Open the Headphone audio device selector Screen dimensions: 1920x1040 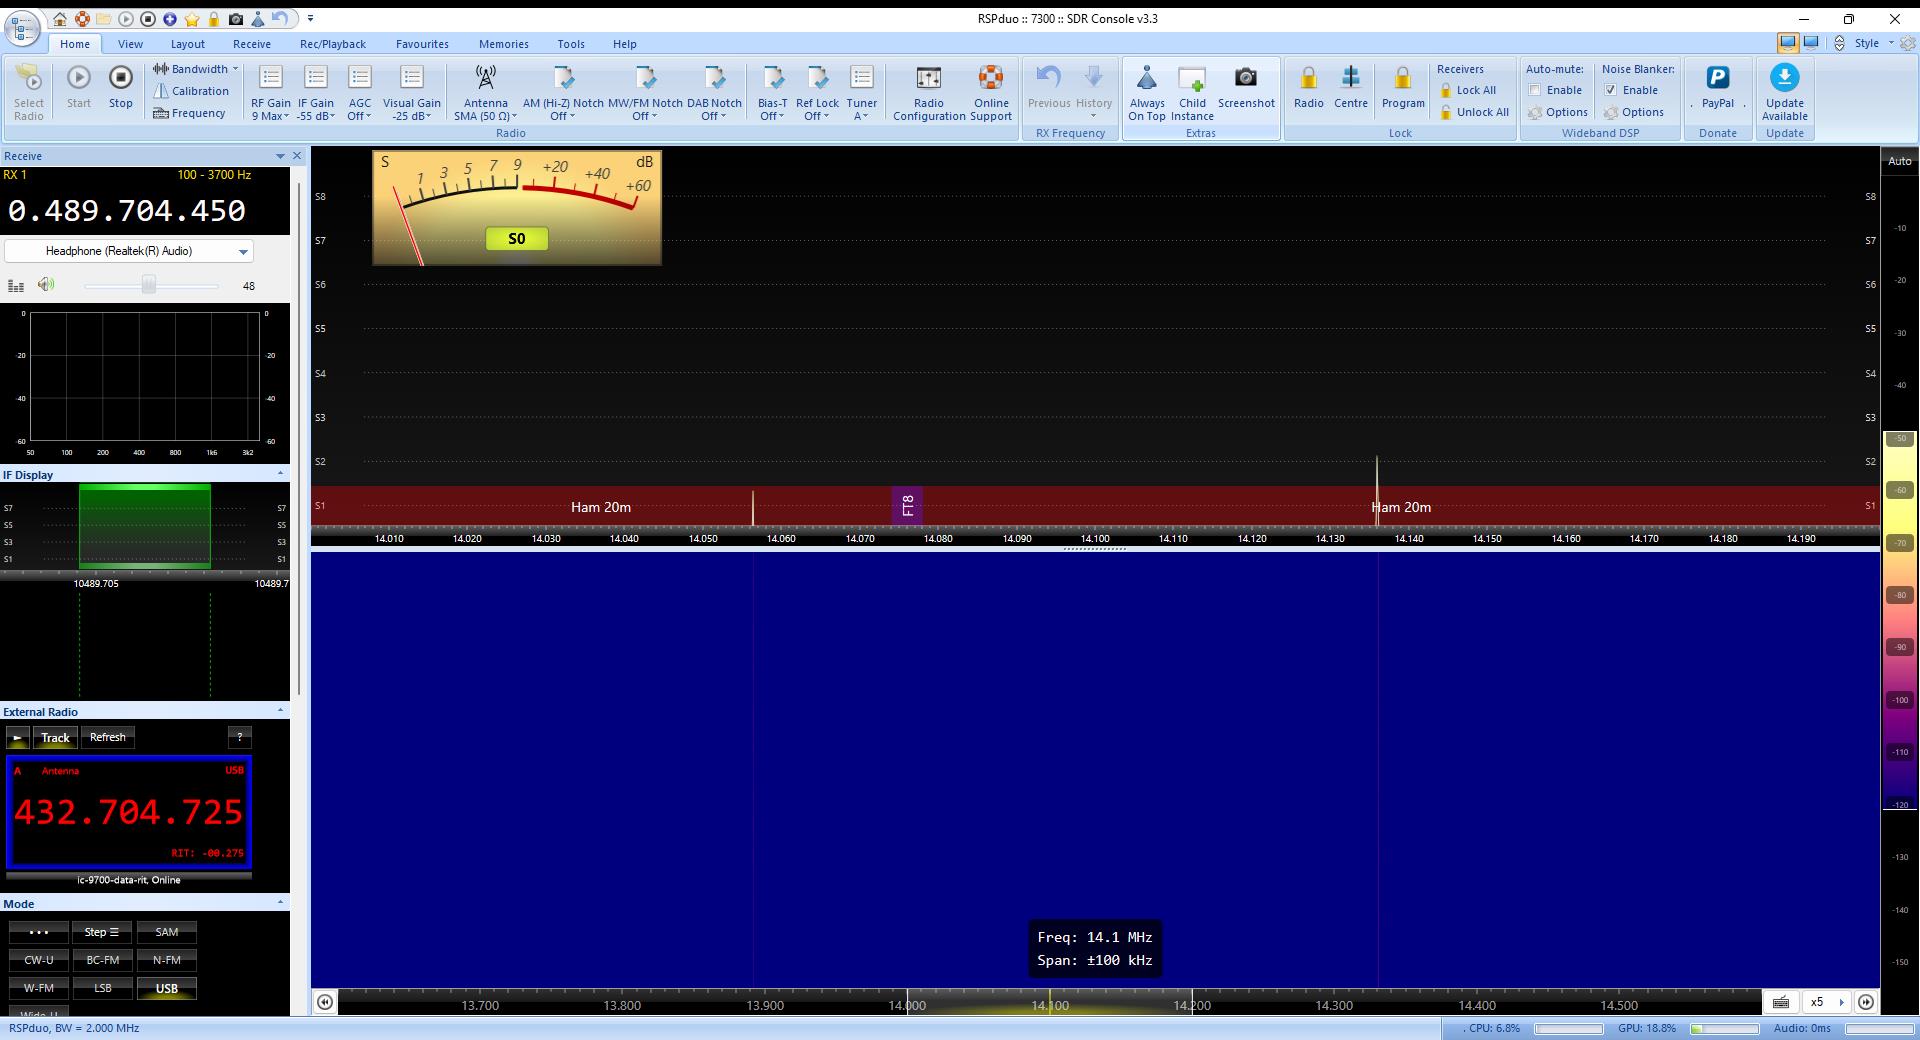click(130, 251)
